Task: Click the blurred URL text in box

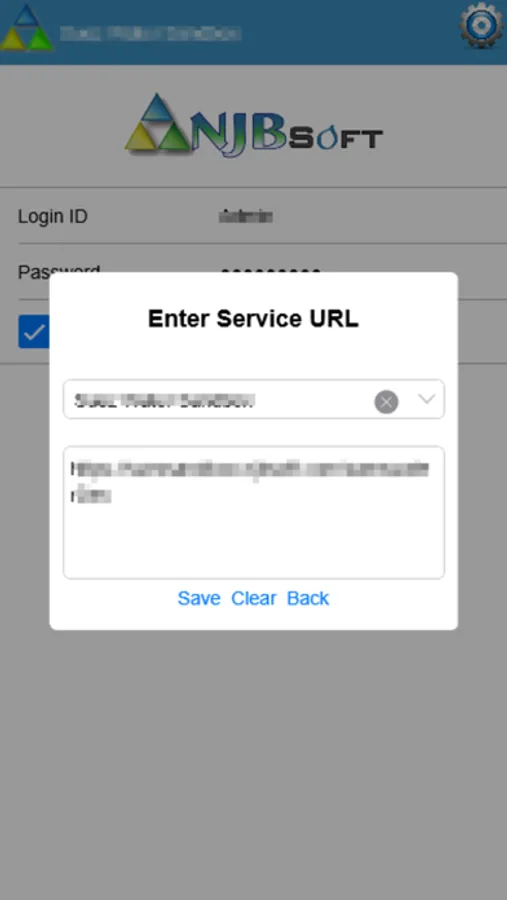Action: tap(250, 482)
